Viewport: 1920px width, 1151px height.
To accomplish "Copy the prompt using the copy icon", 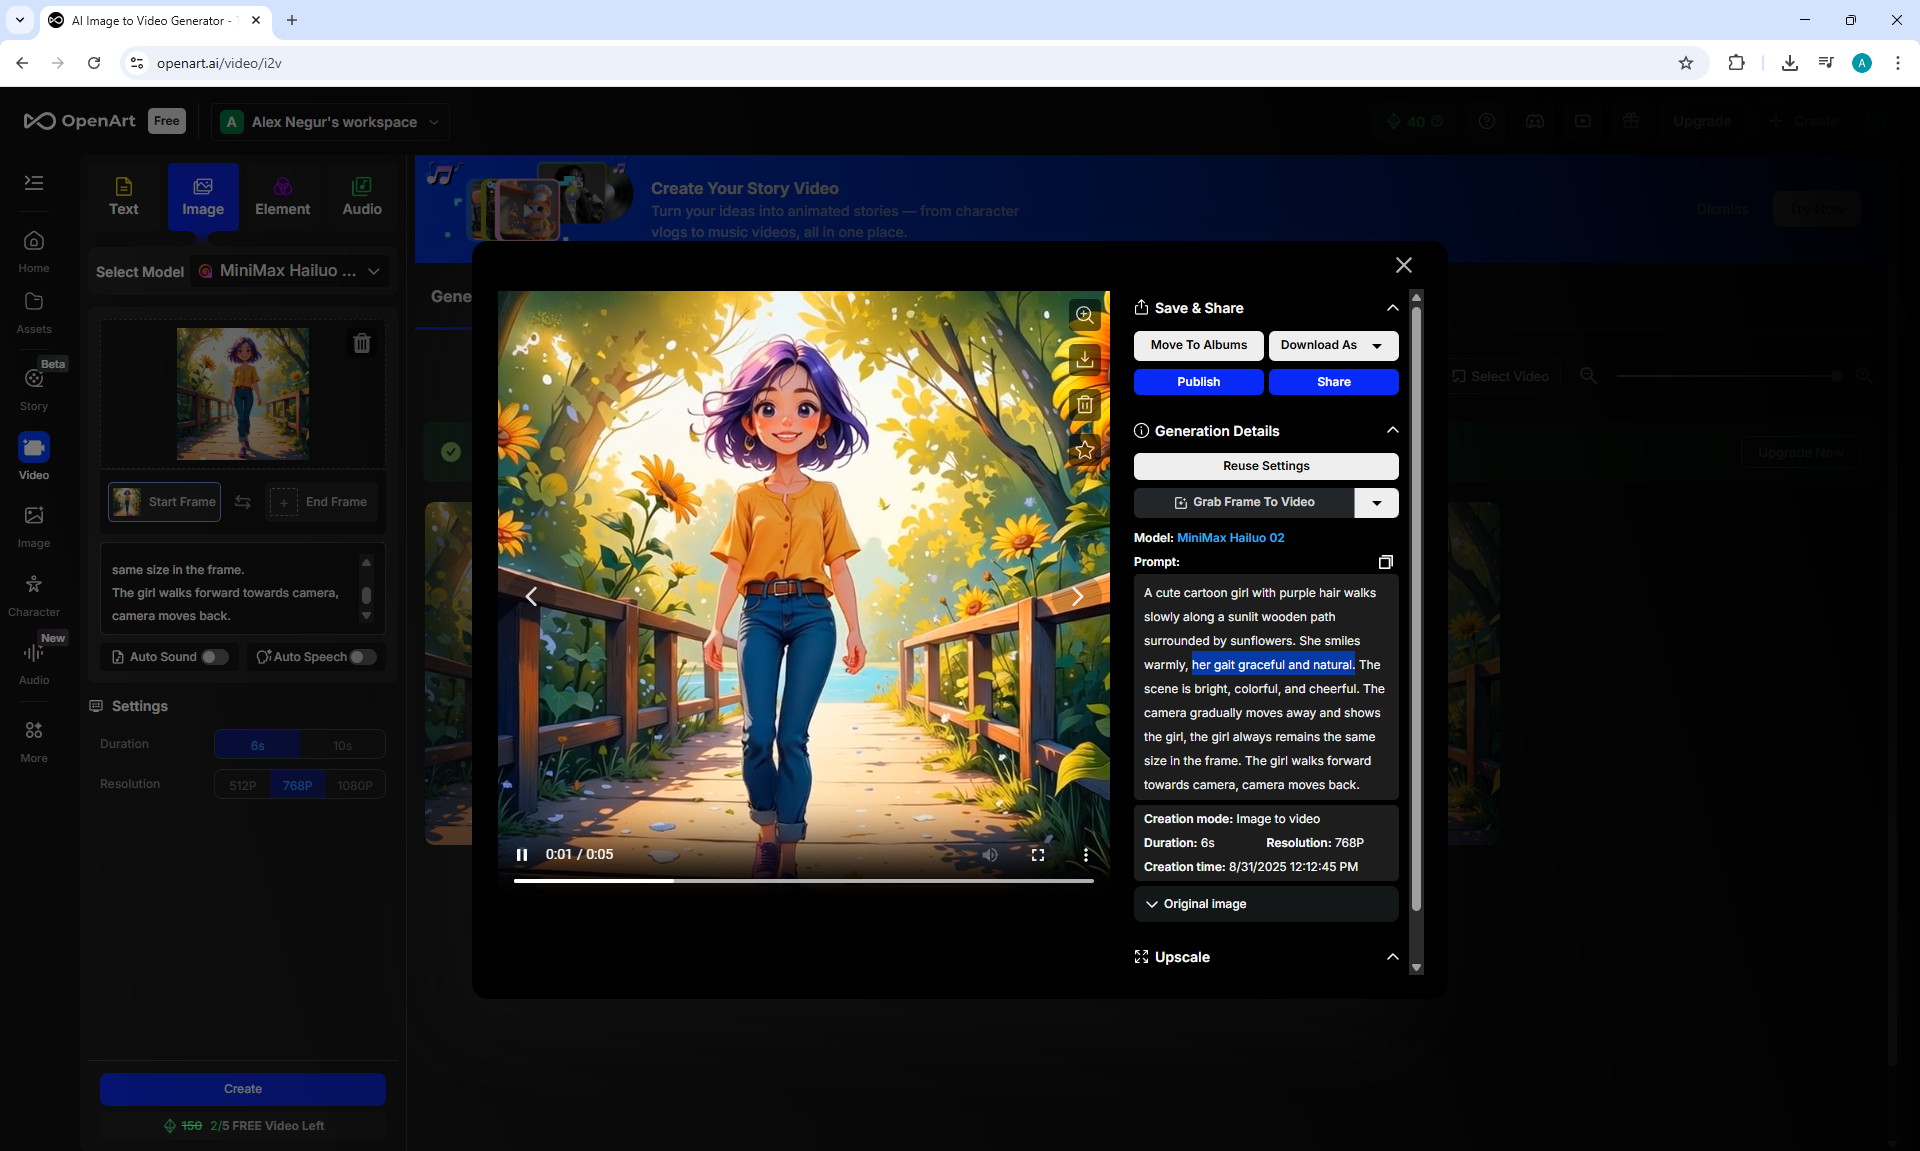I will [1385, 562].
